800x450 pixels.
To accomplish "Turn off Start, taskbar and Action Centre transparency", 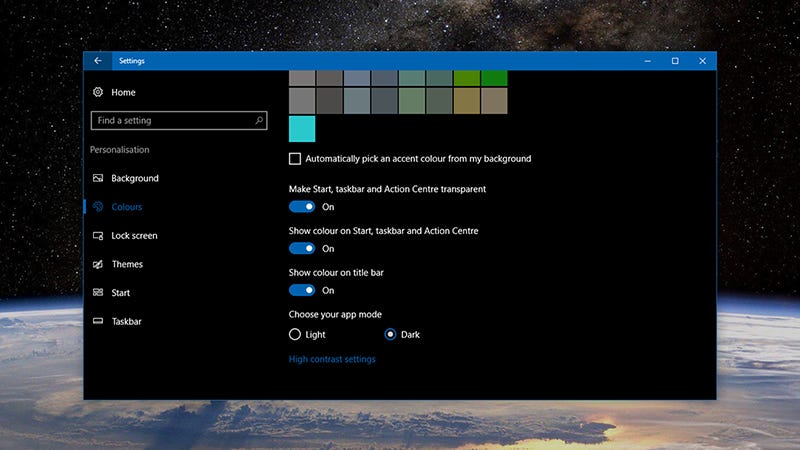I will click(x=302, y=207).
